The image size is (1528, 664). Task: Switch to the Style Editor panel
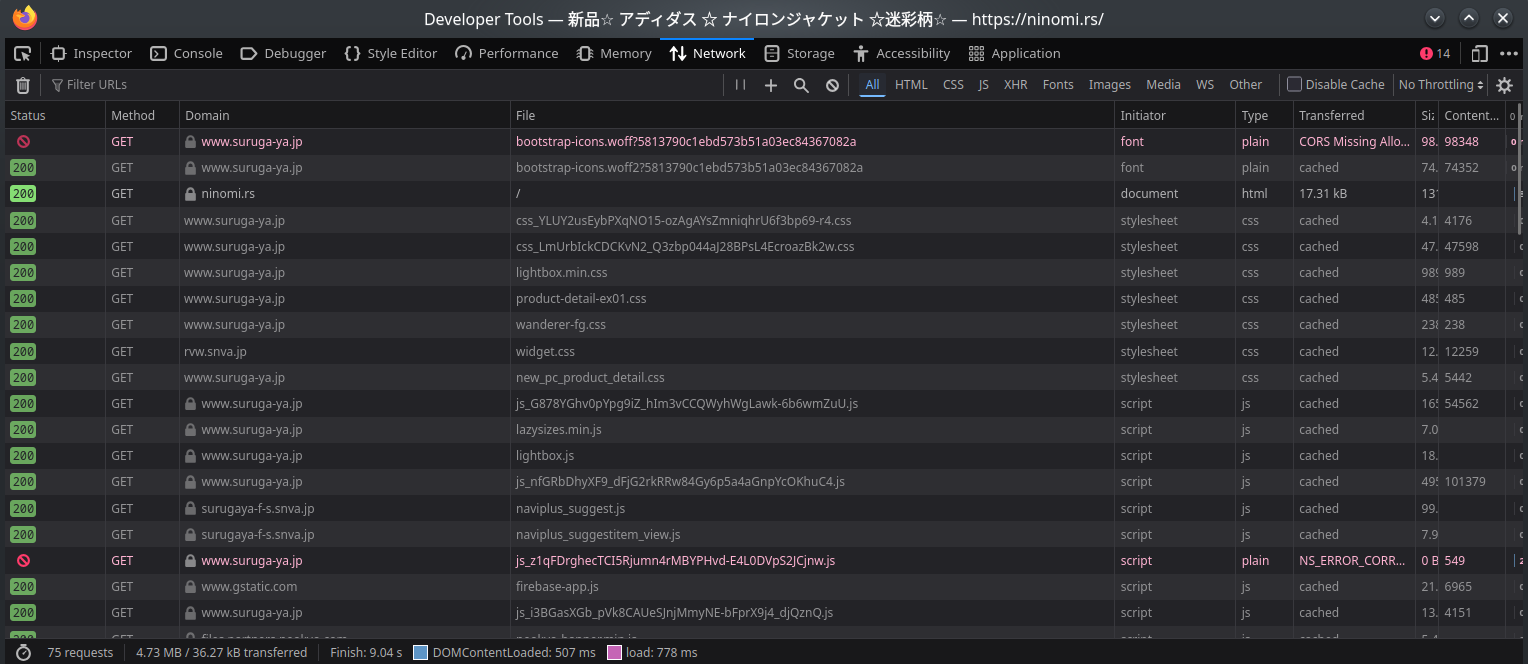390,54
